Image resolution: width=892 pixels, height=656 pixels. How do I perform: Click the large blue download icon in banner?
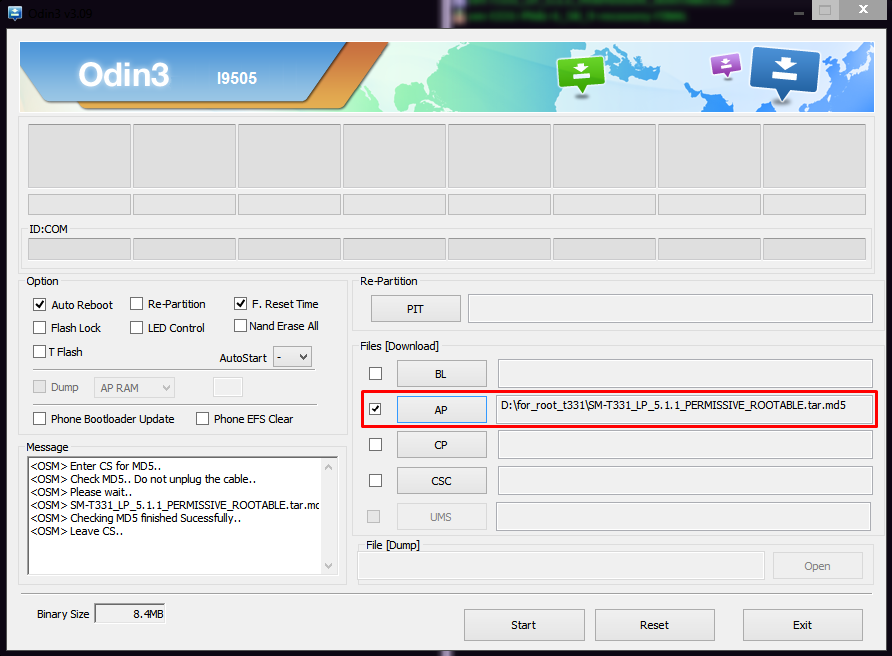click(x=784, y=72)
